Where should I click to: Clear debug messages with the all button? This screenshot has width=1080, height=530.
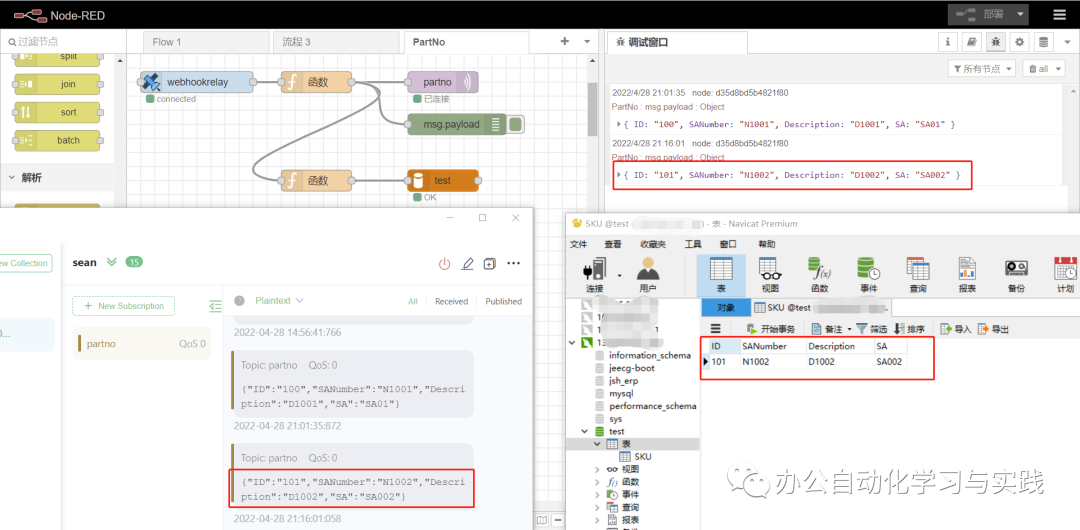(x=1042, y=68)
